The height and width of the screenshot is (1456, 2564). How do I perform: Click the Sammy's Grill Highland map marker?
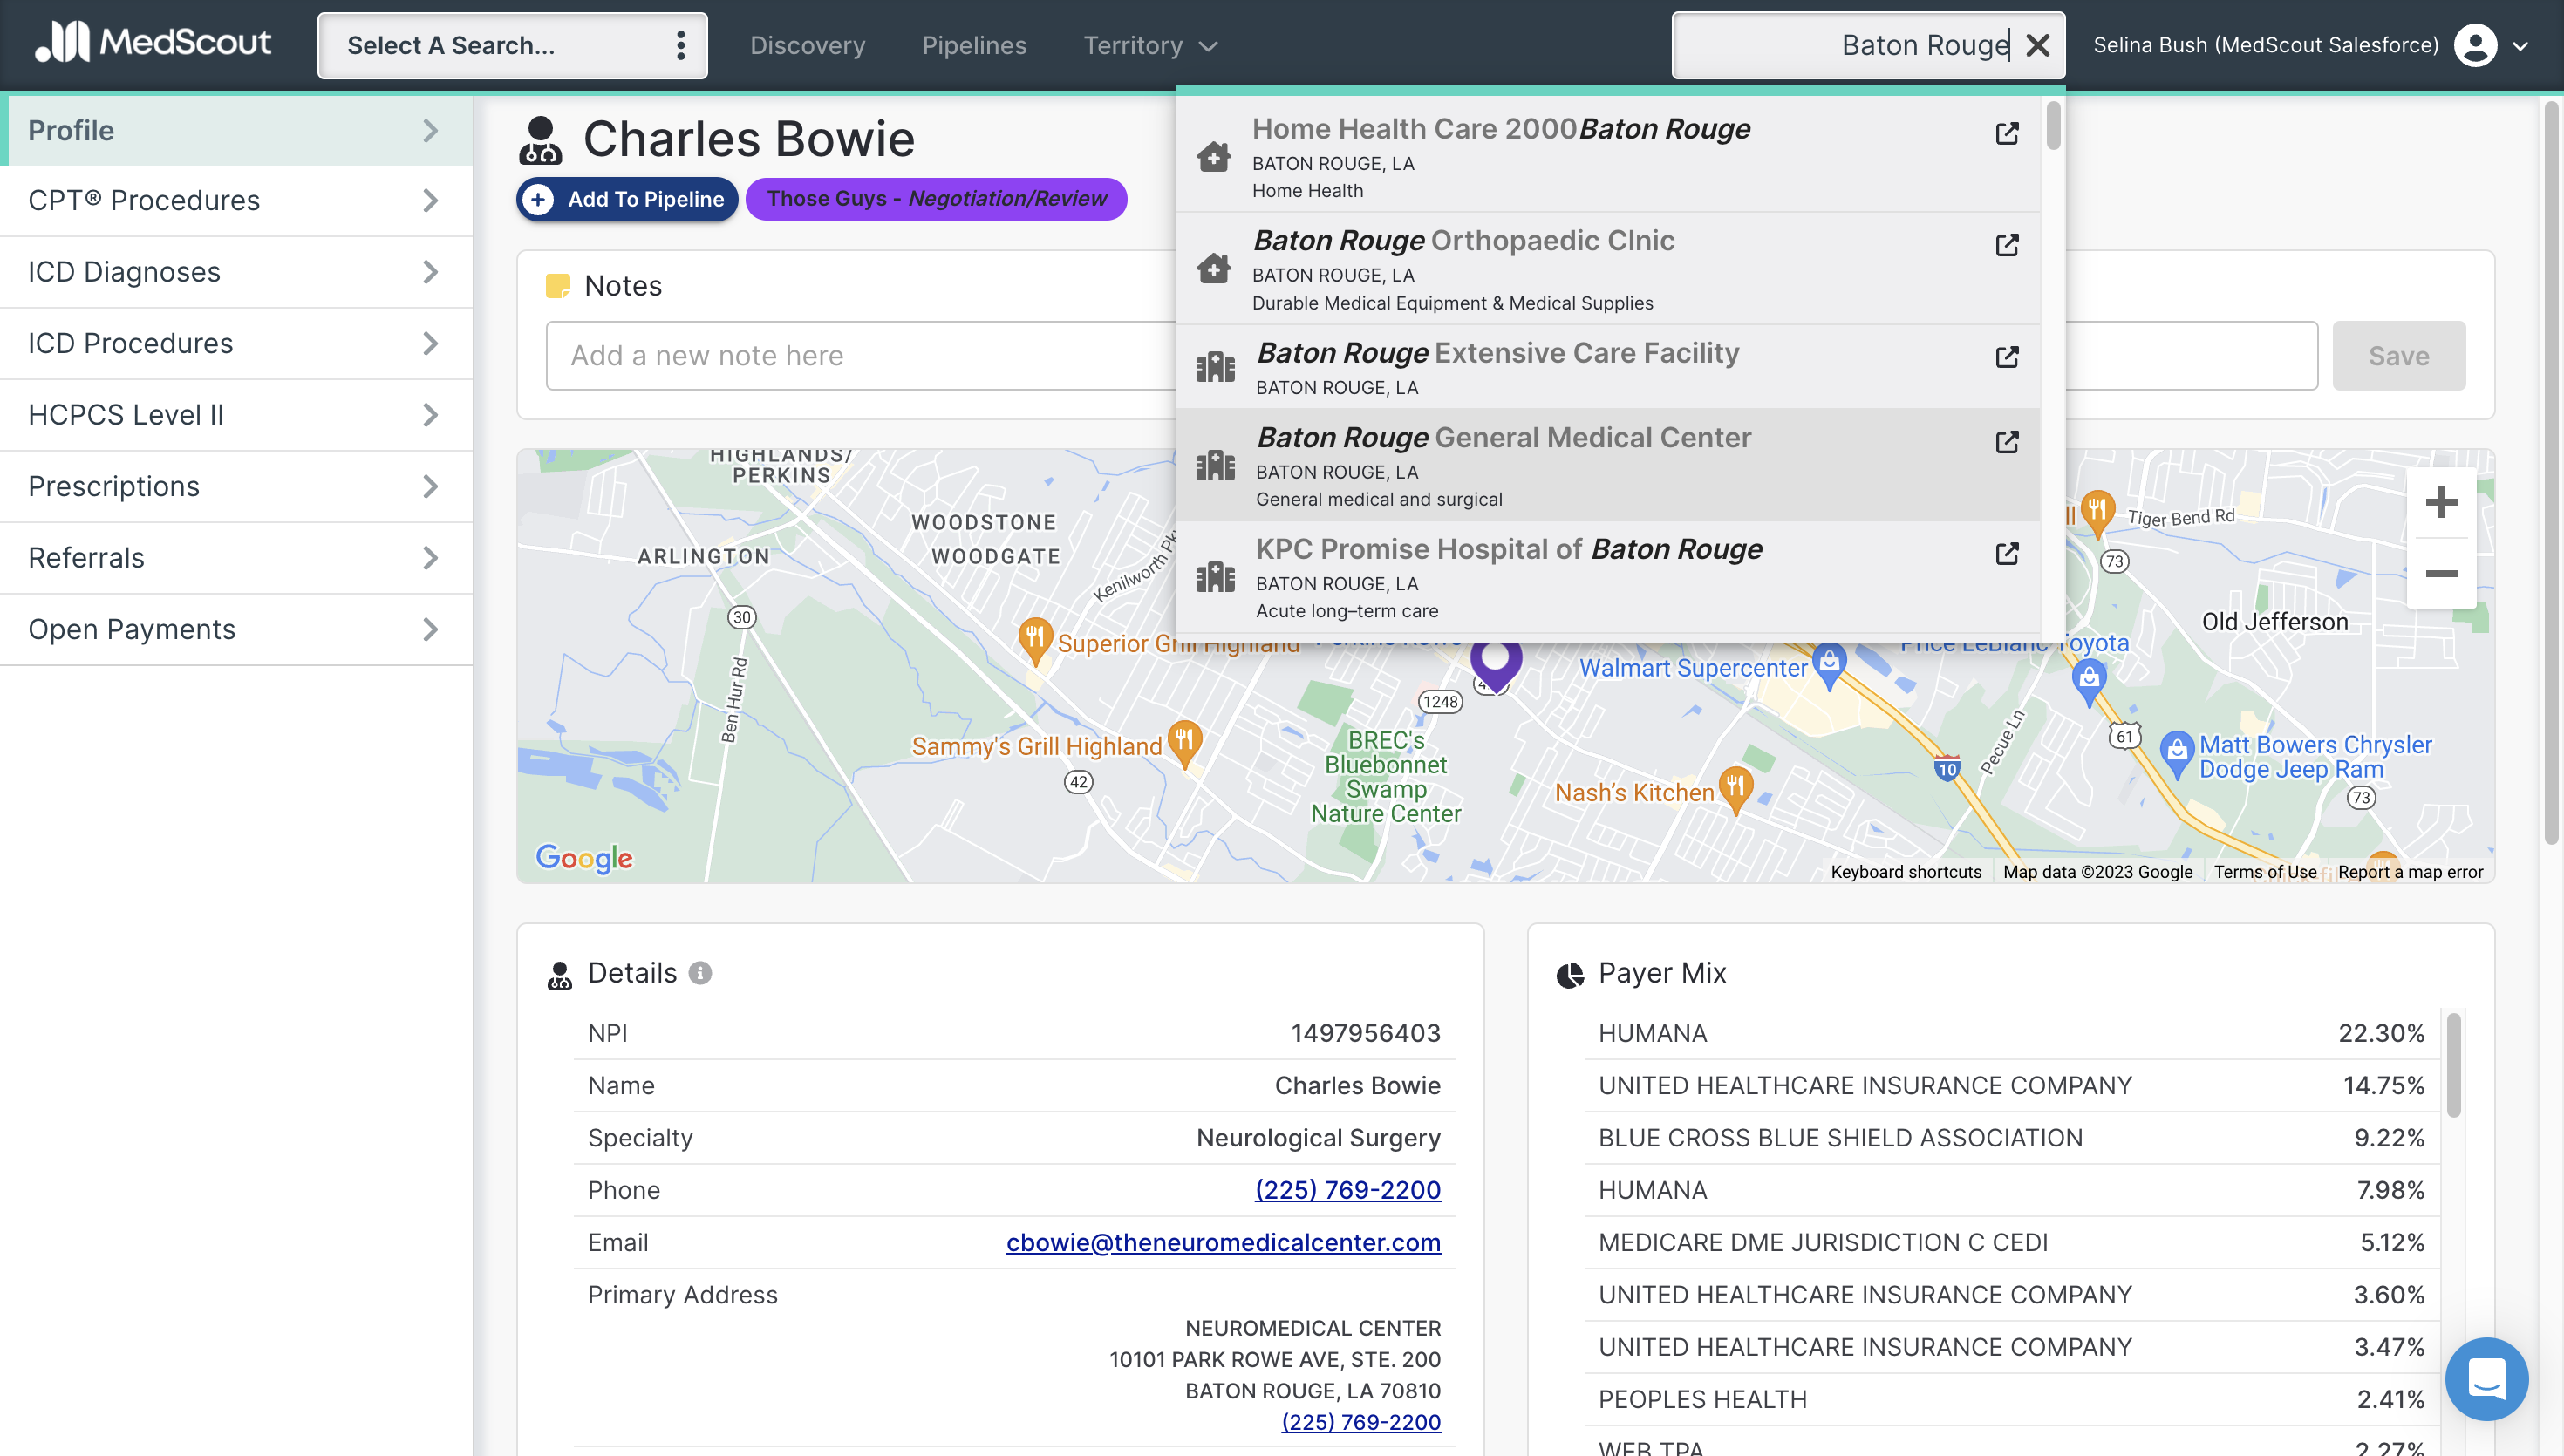tap(1184, 744)
